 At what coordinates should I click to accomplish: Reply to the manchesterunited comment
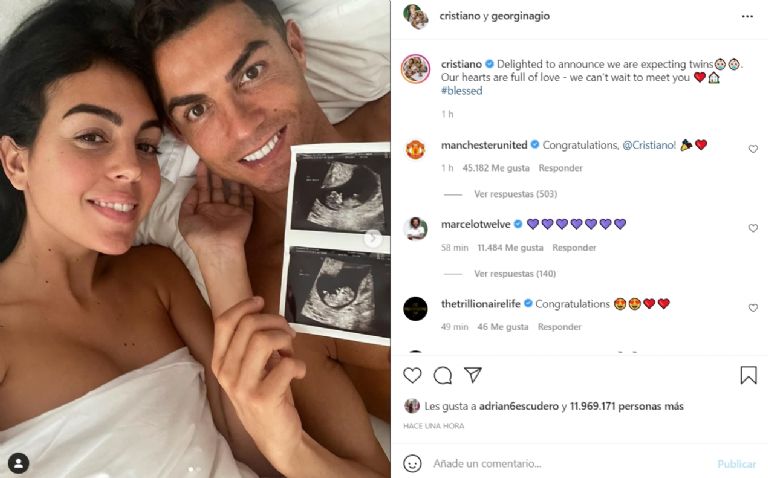click(x=560, y=168)
